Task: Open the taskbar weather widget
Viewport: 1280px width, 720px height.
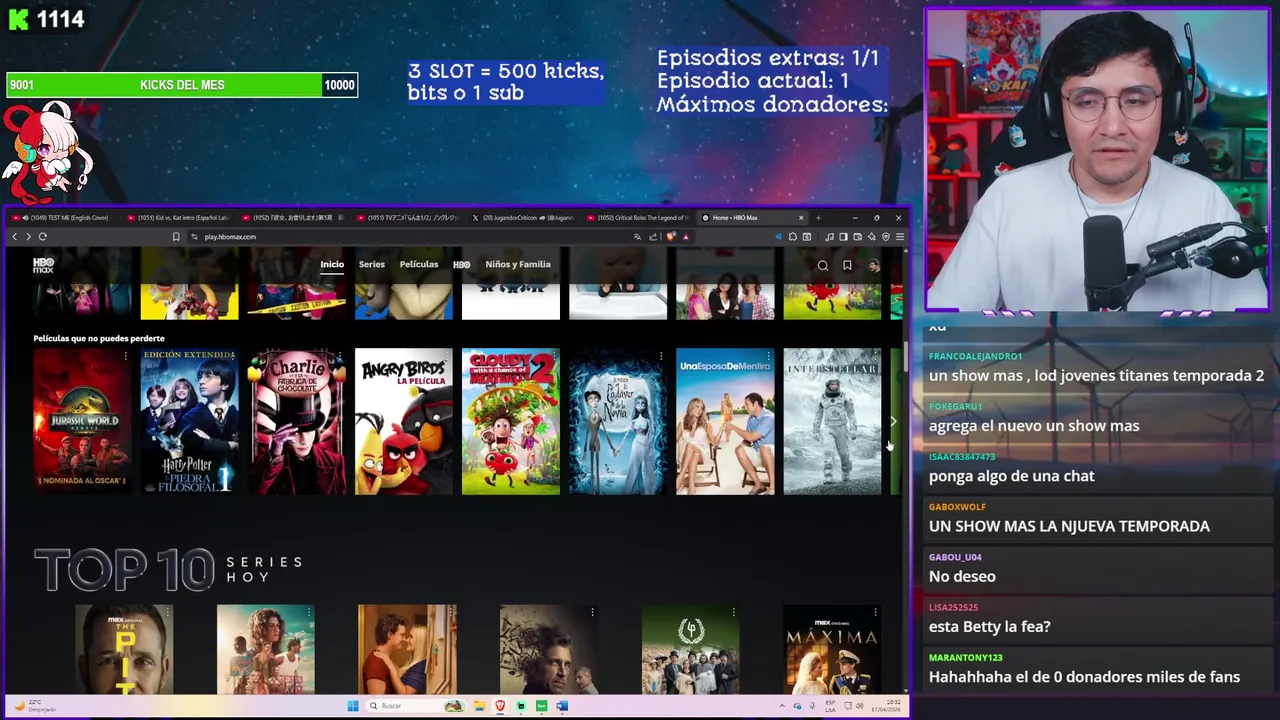Action: coord(35,706)
